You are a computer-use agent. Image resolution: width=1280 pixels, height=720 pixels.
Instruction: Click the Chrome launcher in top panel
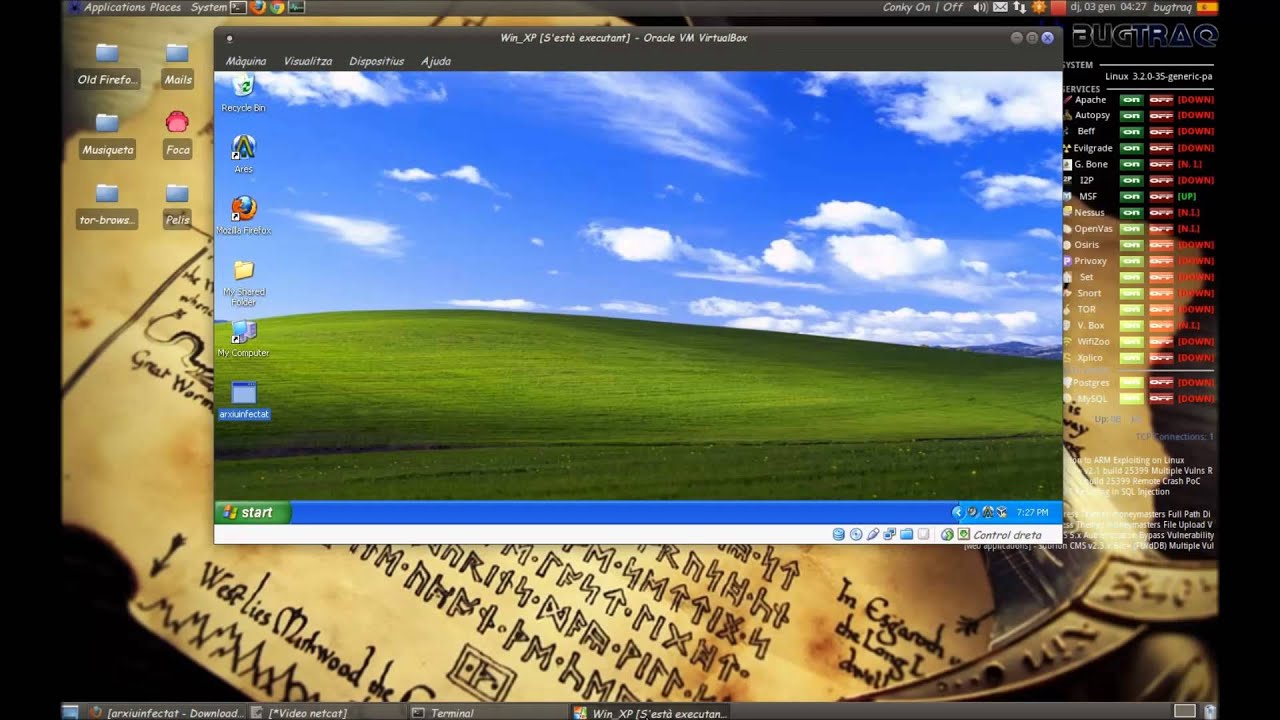(277, 7)
